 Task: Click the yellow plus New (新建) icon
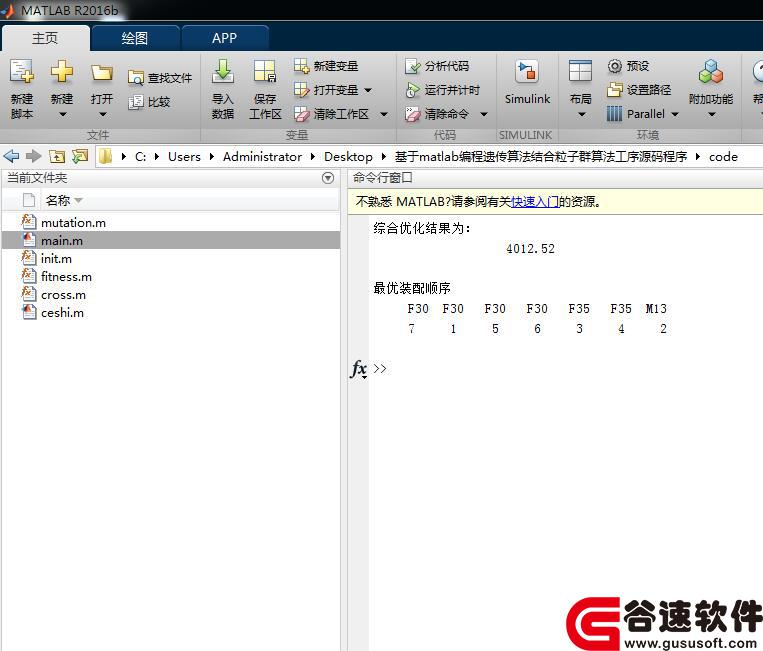pyautogui.click(x=62, y=72)
